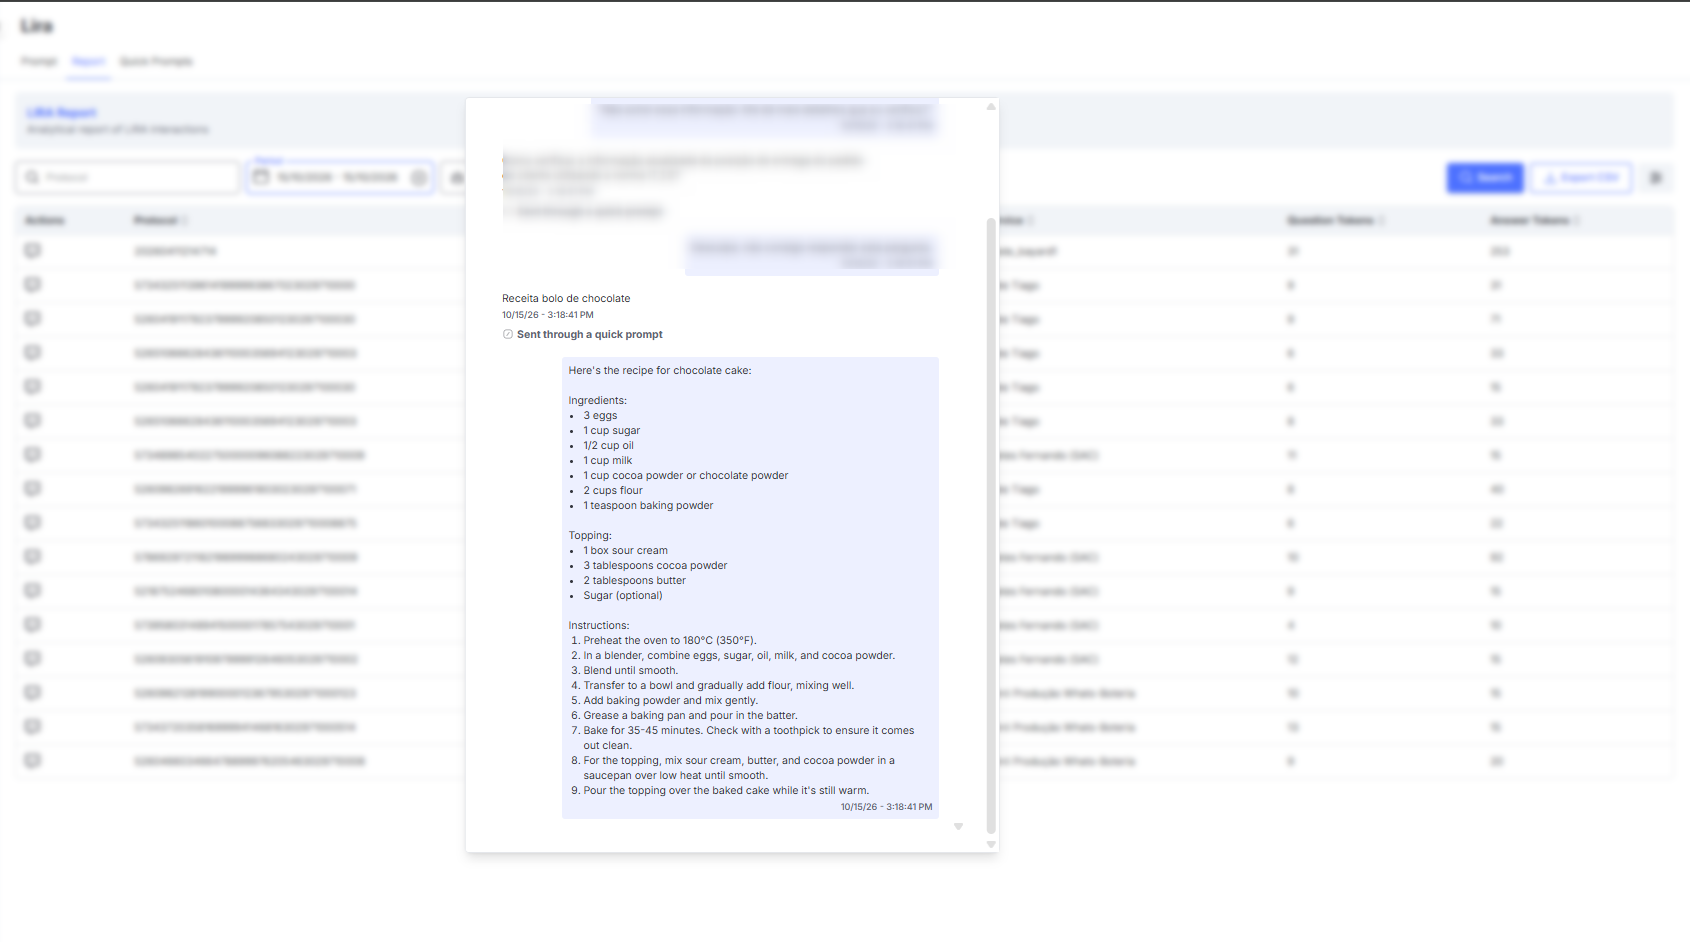The image size is (1690, 942).
Task: Click the scroll-down arrow of the conversation popup
Action: click(x=991, y=845)
